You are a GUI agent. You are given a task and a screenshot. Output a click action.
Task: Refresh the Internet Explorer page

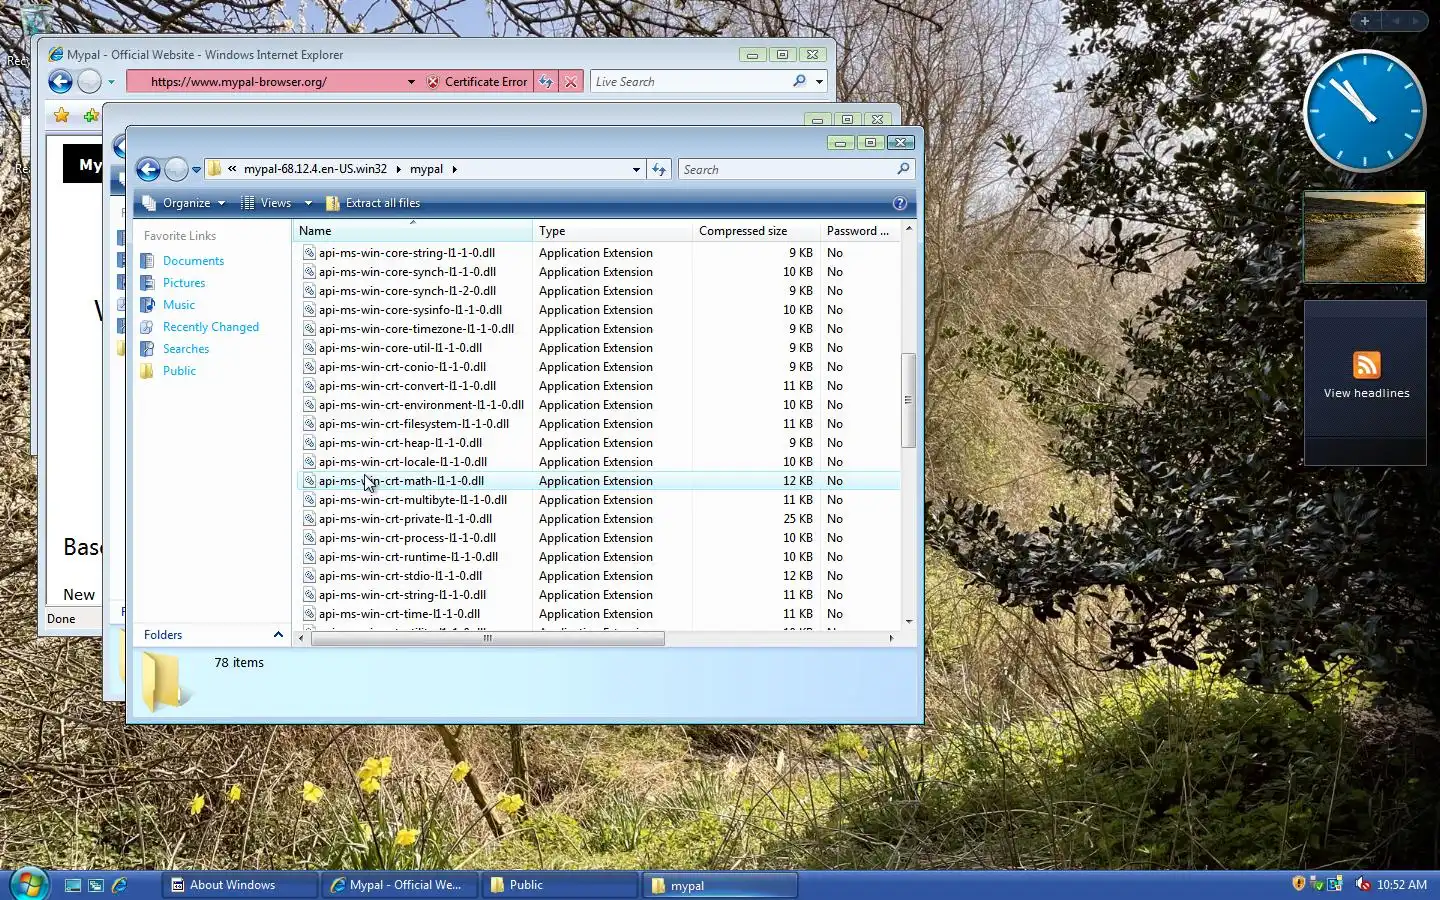[545, 82]
